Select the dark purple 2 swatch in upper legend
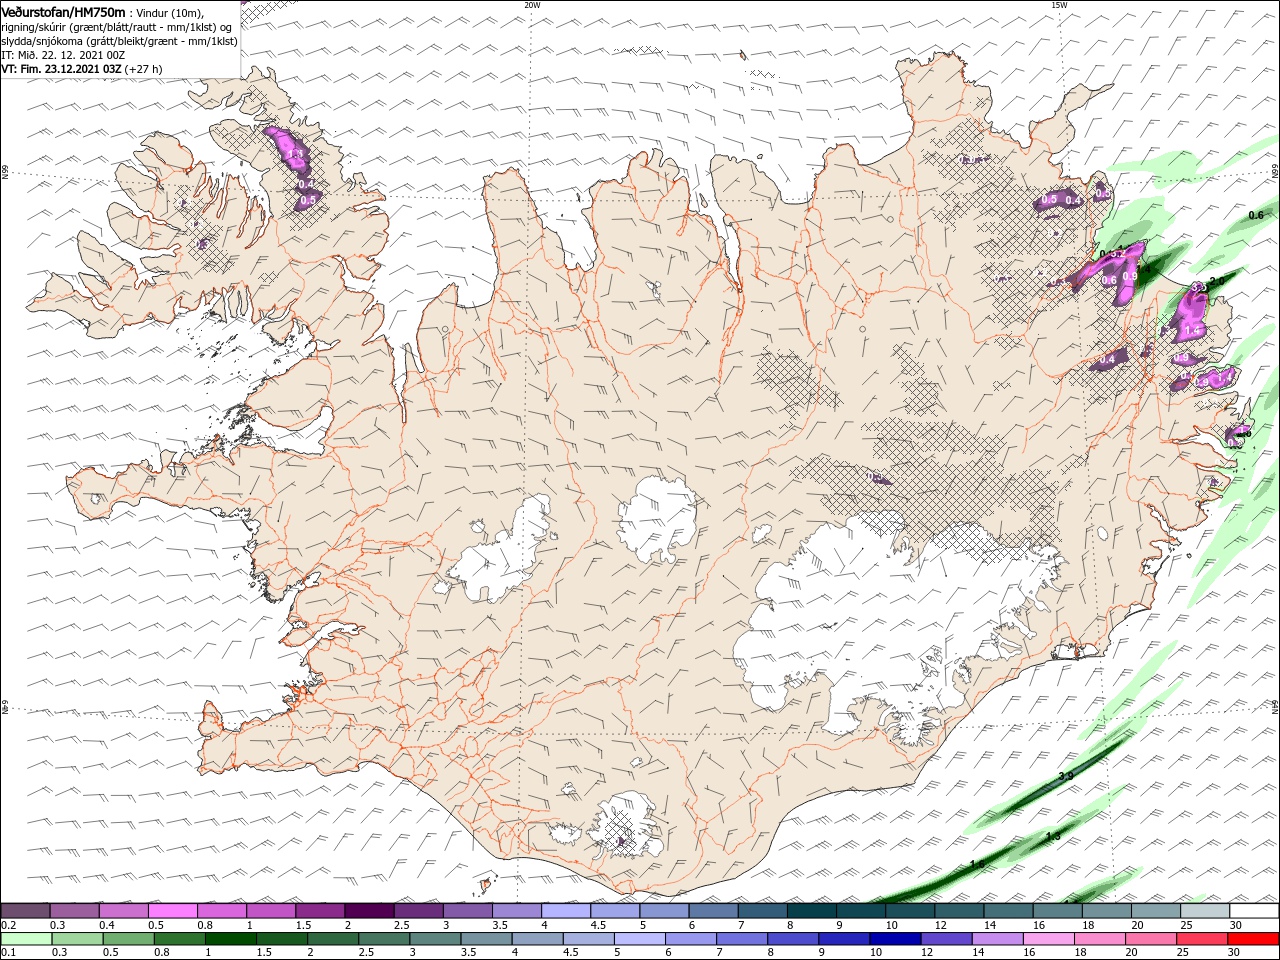This screenshot has height=960, width=1280. pyautogui.click(x=369, y=911)
